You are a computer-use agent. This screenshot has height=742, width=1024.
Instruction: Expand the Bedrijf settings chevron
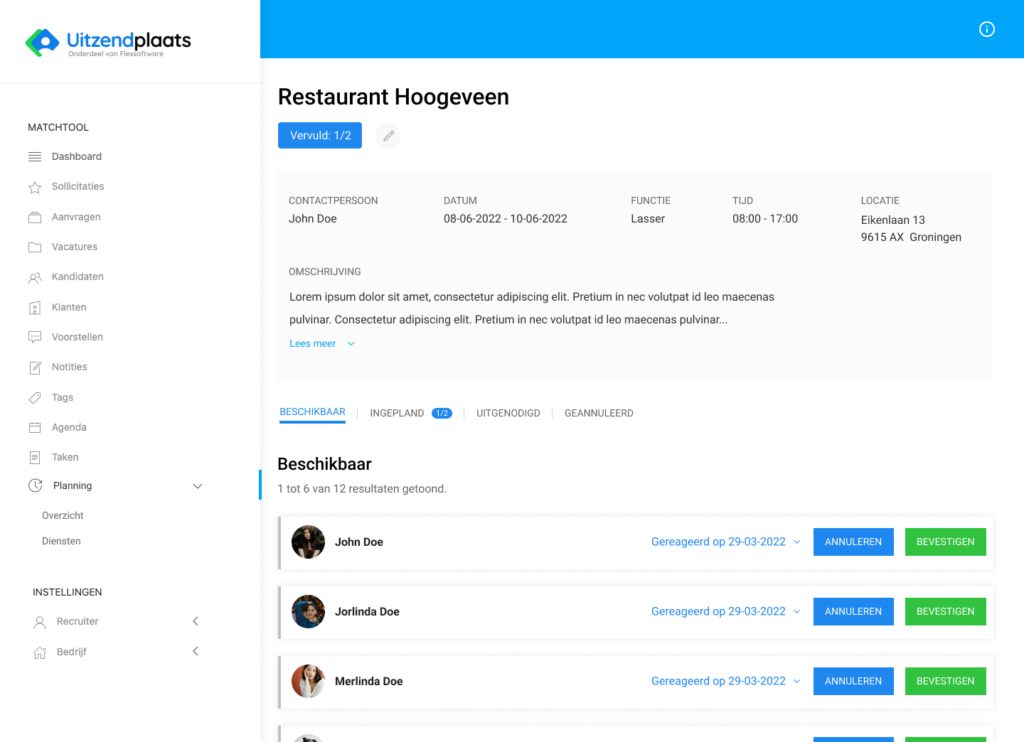click(x=196, y=651)
